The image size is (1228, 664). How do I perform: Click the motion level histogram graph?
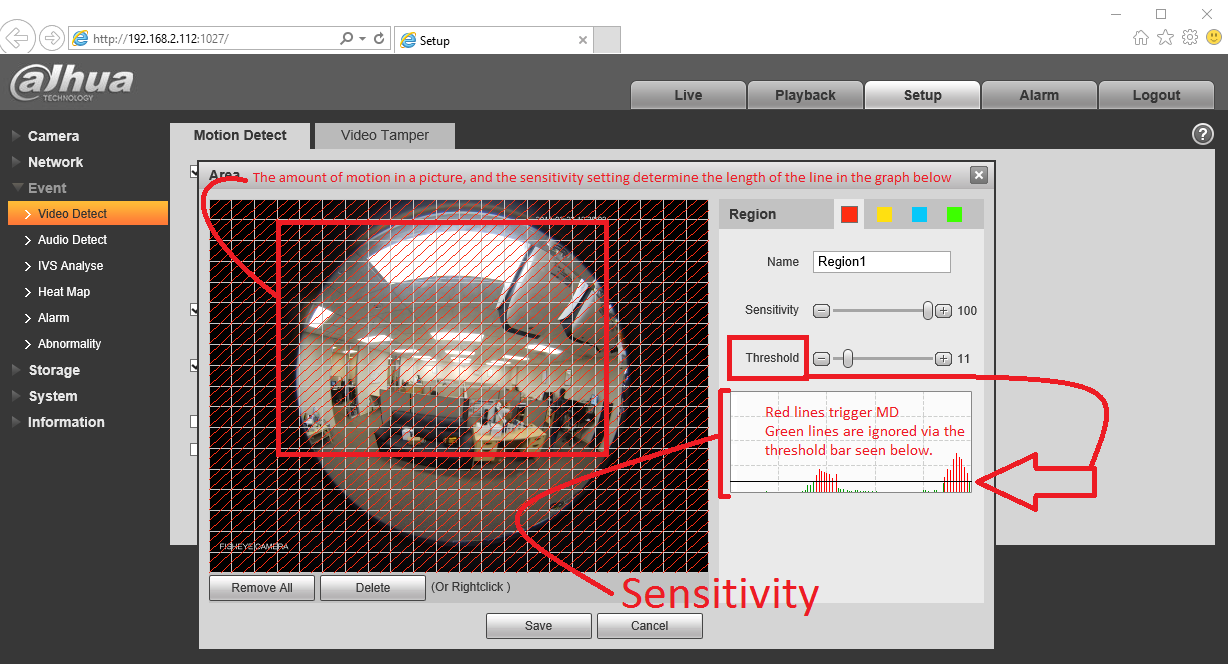click(x=851, y=443)
